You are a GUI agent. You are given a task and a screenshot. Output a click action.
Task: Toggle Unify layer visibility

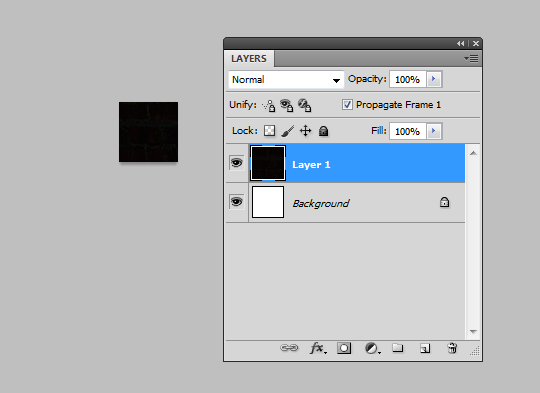point(287,105)
